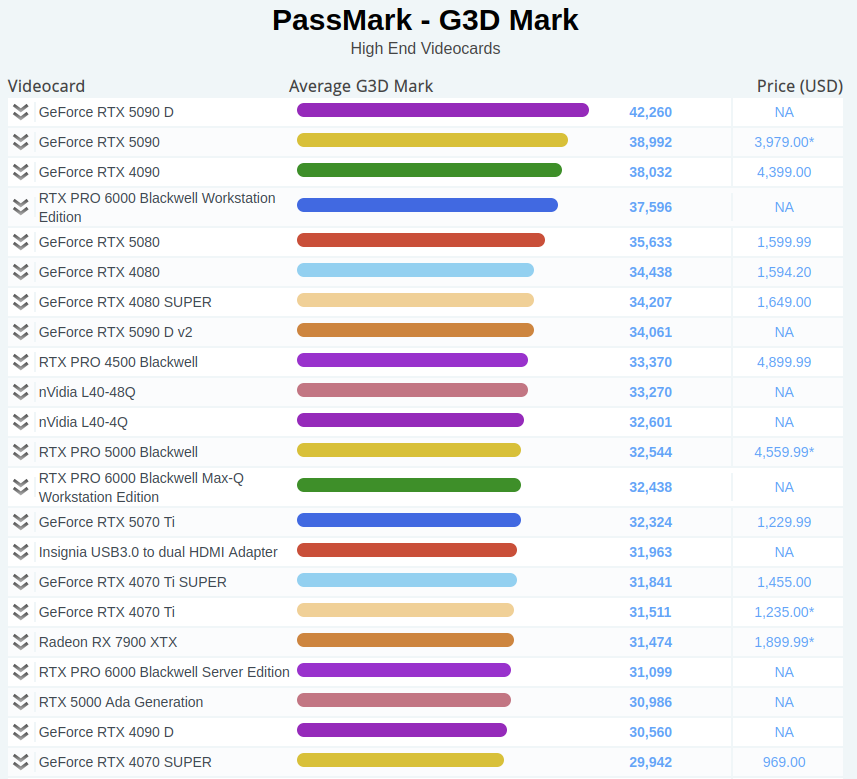Open the RTX PRO 4500 Blackwell link
Screen dimensions: 857x779
tap(118, 362)
